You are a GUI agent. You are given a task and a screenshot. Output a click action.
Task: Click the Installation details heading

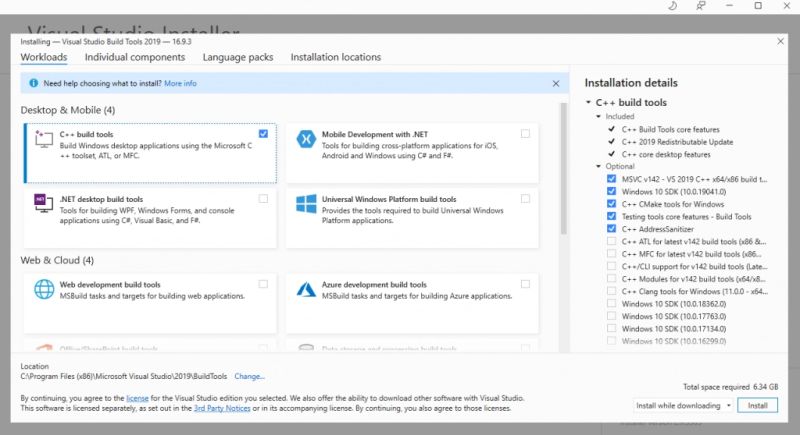pos(631,83)
